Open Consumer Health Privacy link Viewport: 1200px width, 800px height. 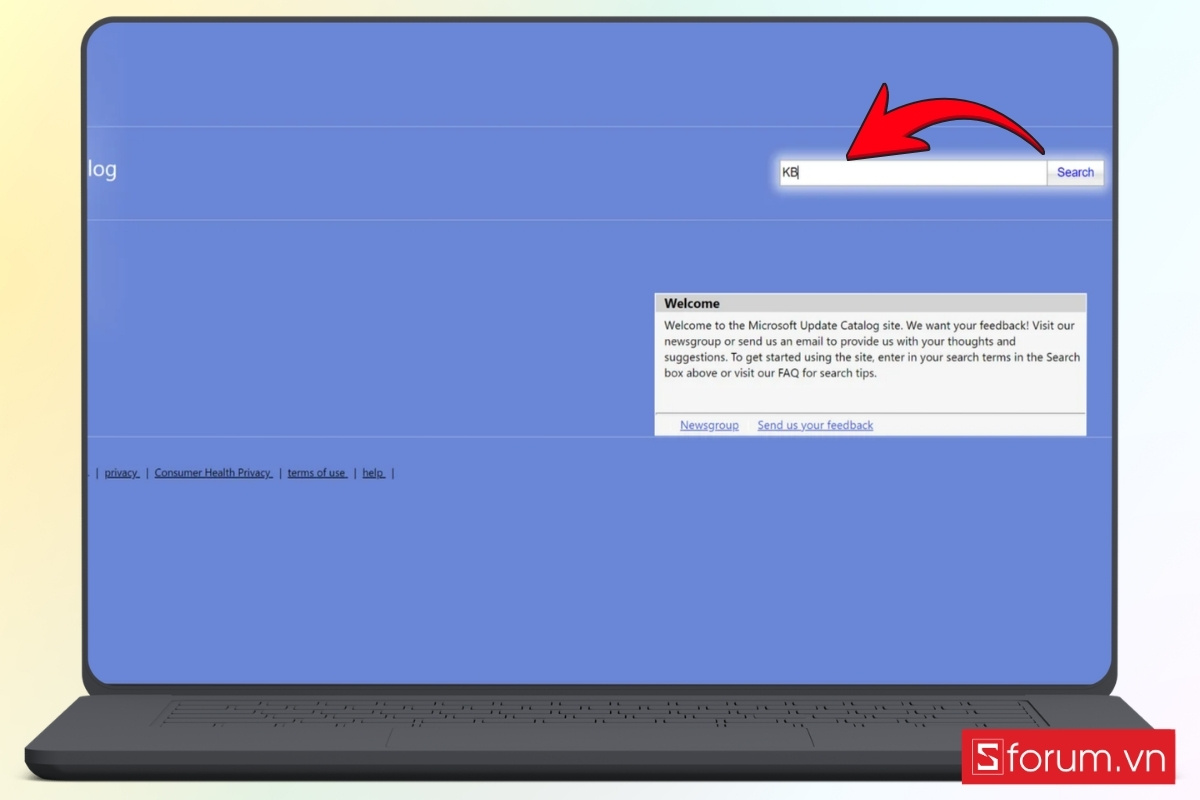coord(214,473)
